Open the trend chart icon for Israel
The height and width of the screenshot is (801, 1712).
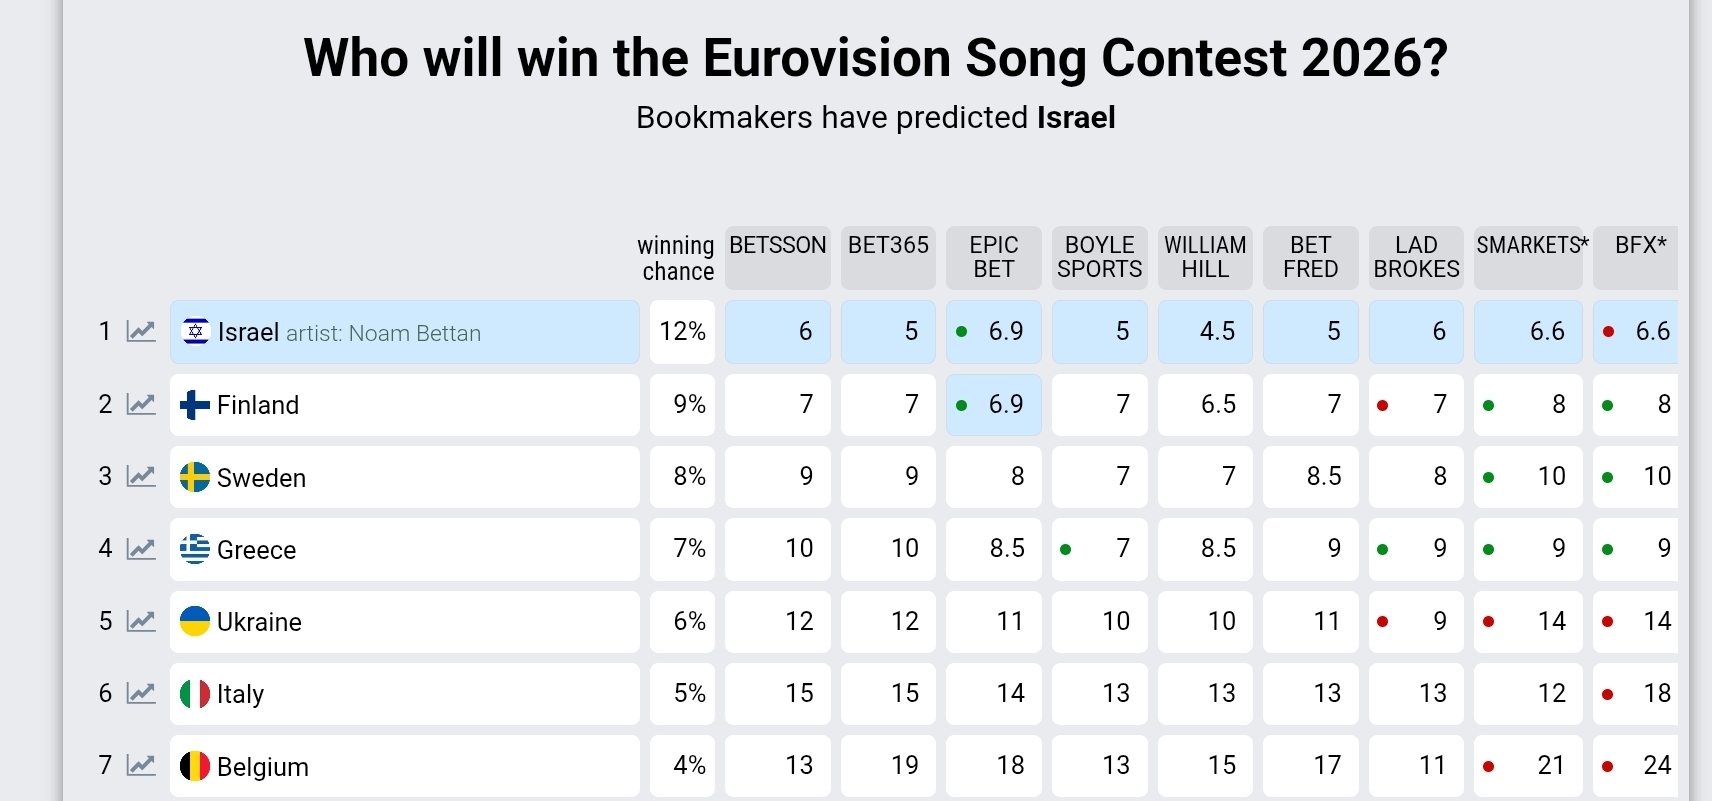coord(141,332)
